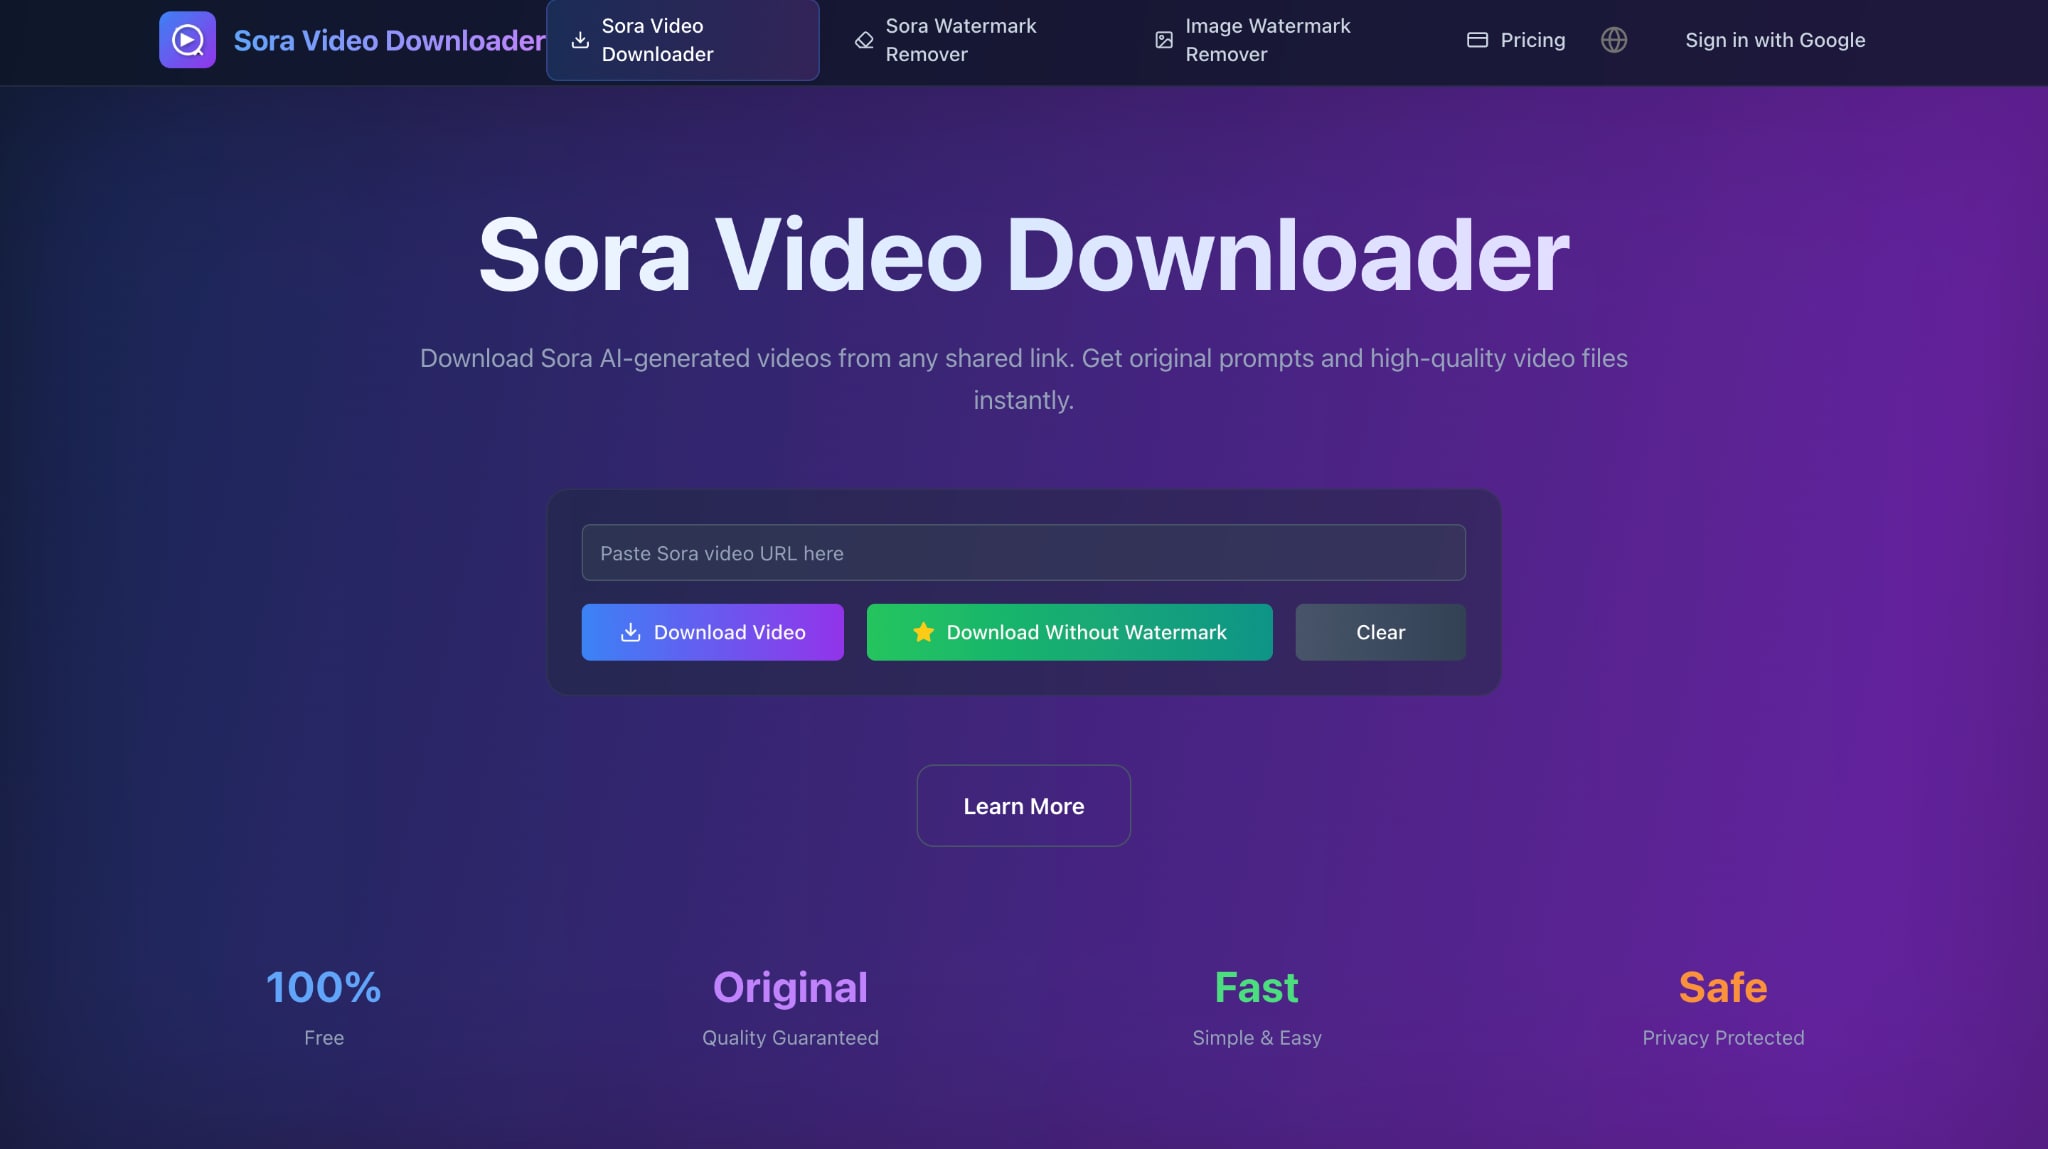Click the image icon next to Image Watermark Remover
The height and width of the screenshot is (1149, 2048).
pos(1163,40)
